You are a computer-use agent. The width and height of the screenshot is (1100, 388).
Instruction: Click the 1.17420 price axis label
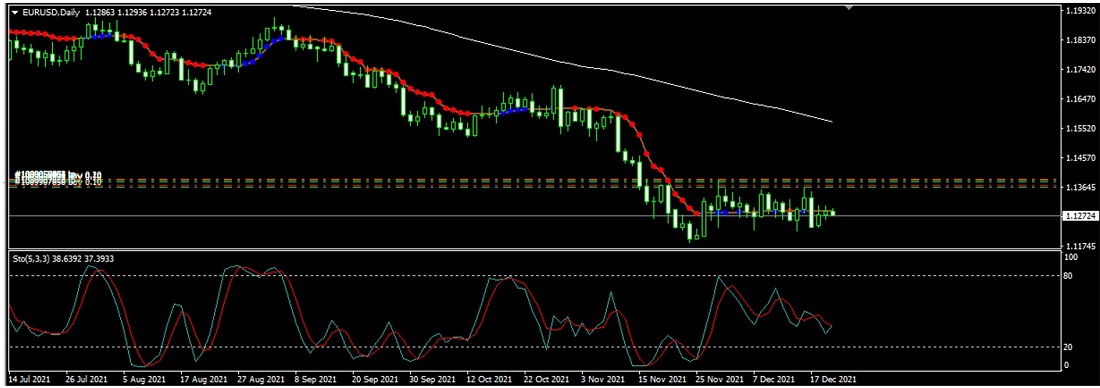point(1080,70)
